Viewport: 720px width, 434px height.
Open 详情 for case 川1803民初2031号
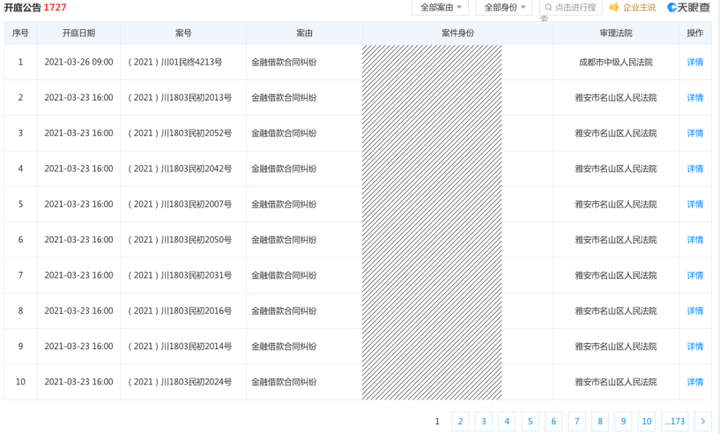pyautogui.click(x=695, y=275)
